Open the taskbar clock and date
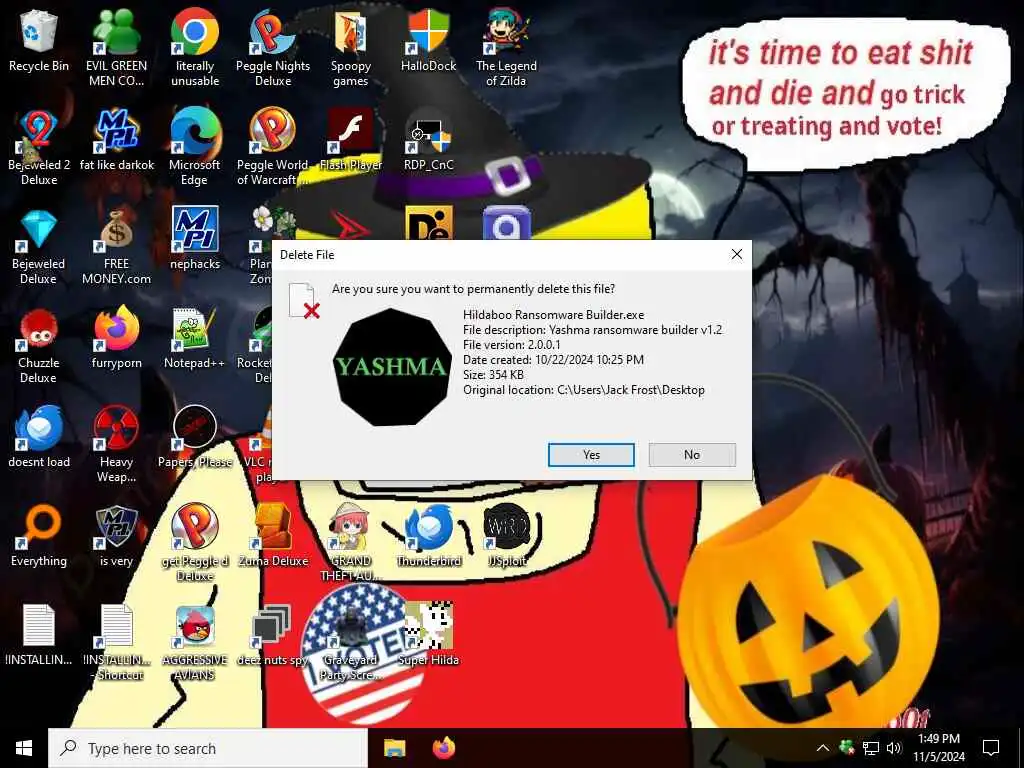The image size is (1024, 768). (x=939, y=748)
